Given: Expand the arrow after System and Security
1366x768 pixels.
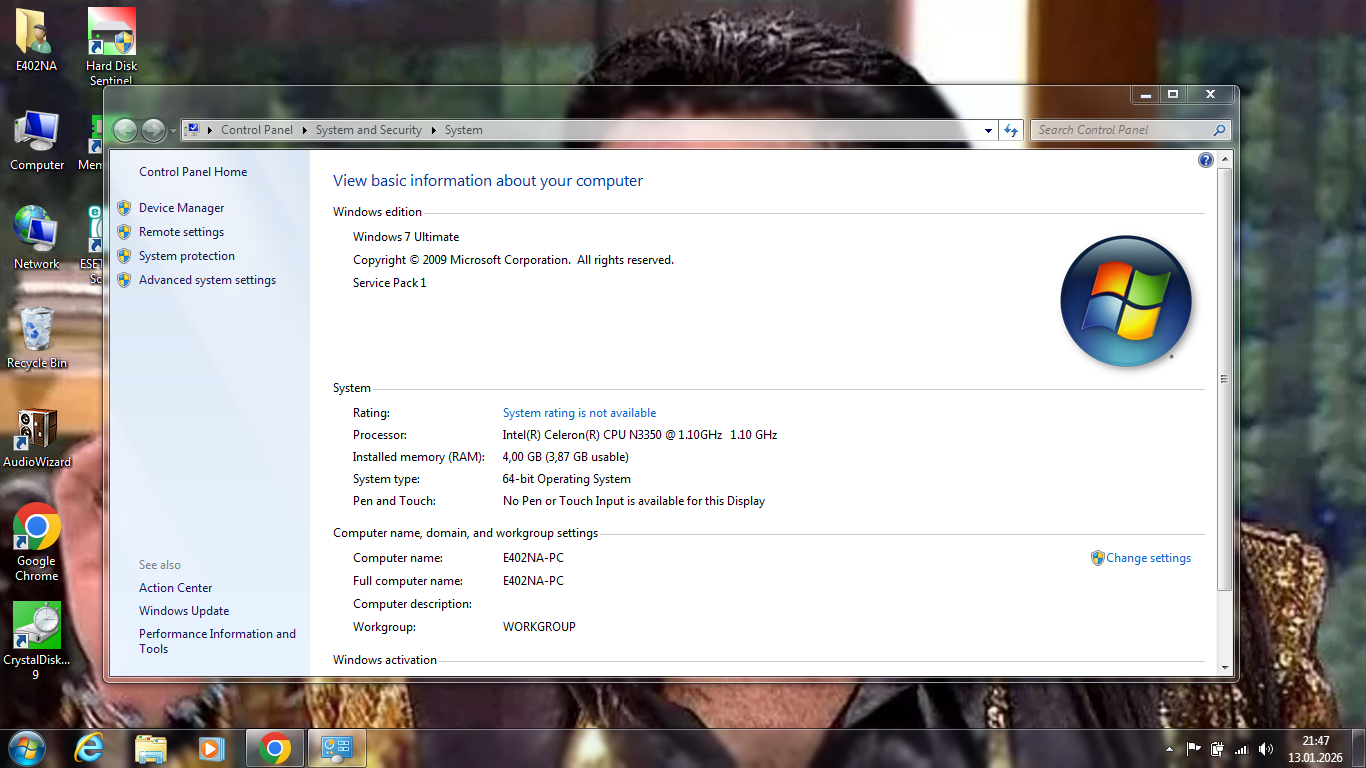Looking at the screenshot, I should (x=434, y=130).
